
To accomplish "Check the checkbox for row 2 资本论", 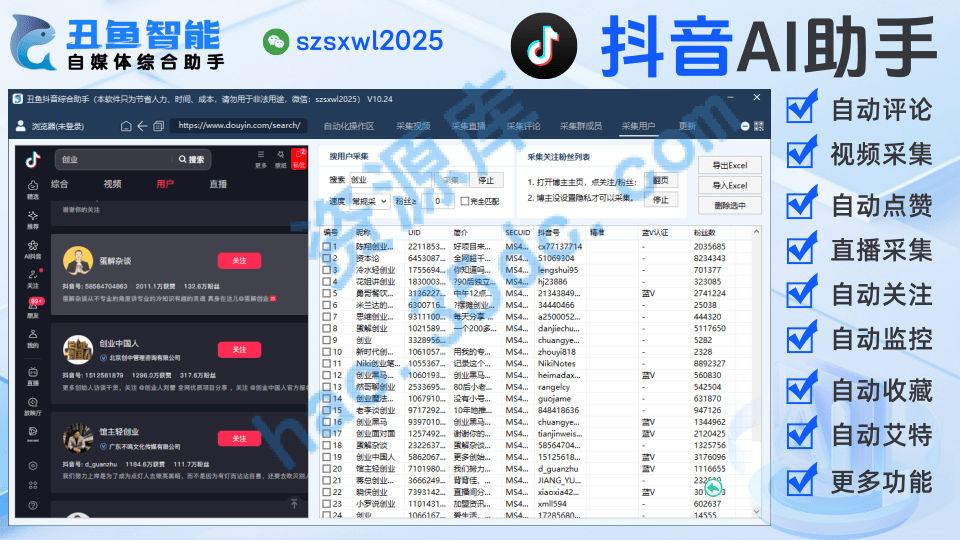I will click(x=326, y=258).
